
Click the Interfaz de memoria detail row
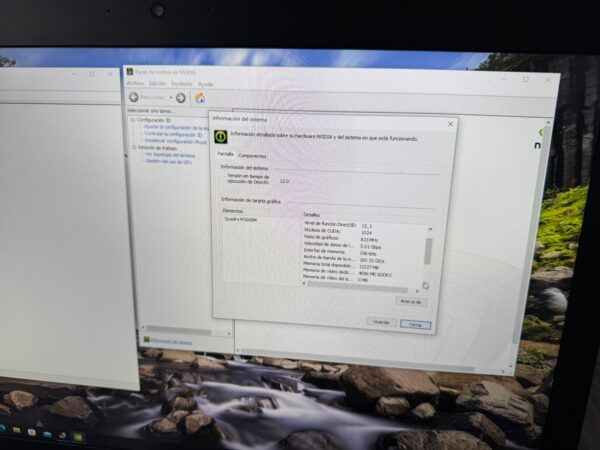[x=340, y=252]
